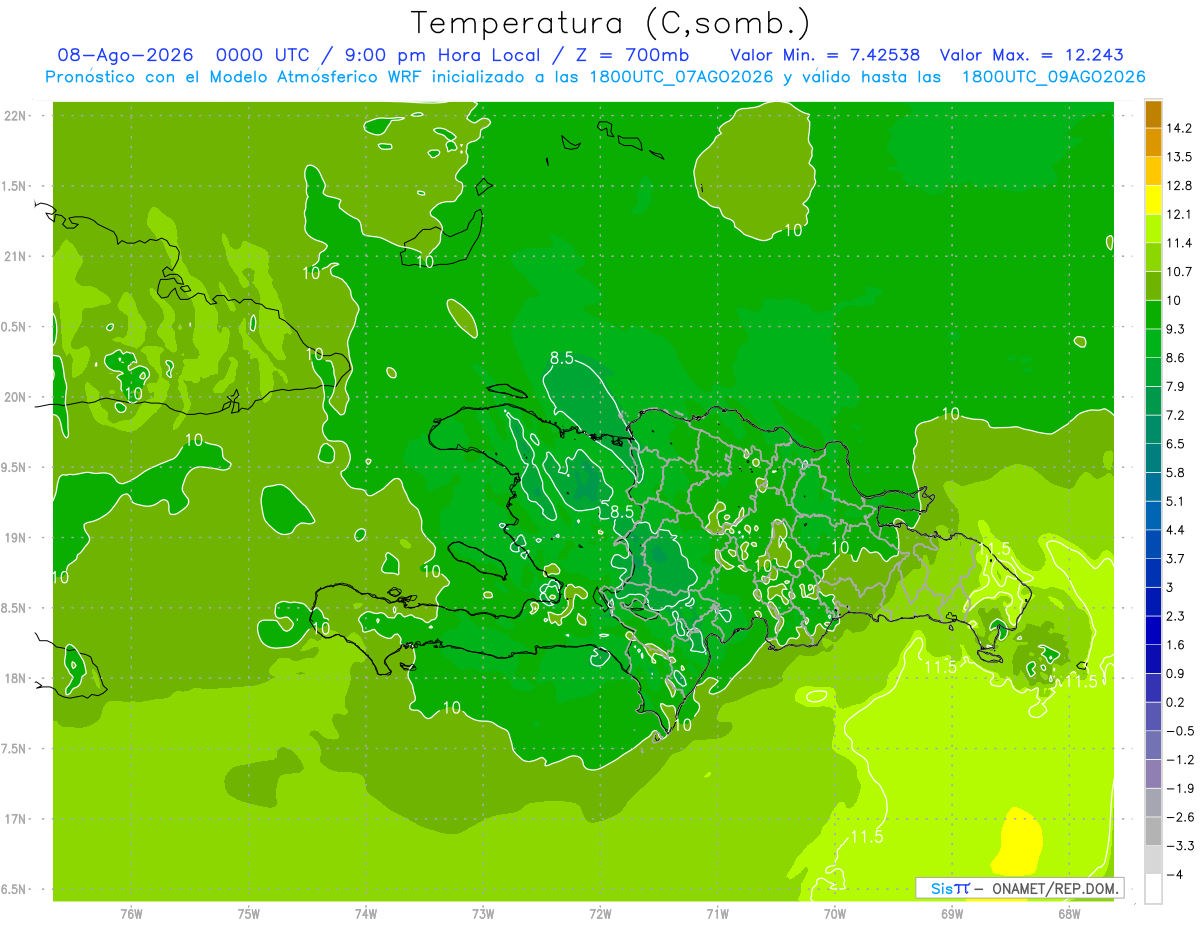Click the '70W' longitude axis label
The height and width of the screenshot is (927, 1200).
835,913
